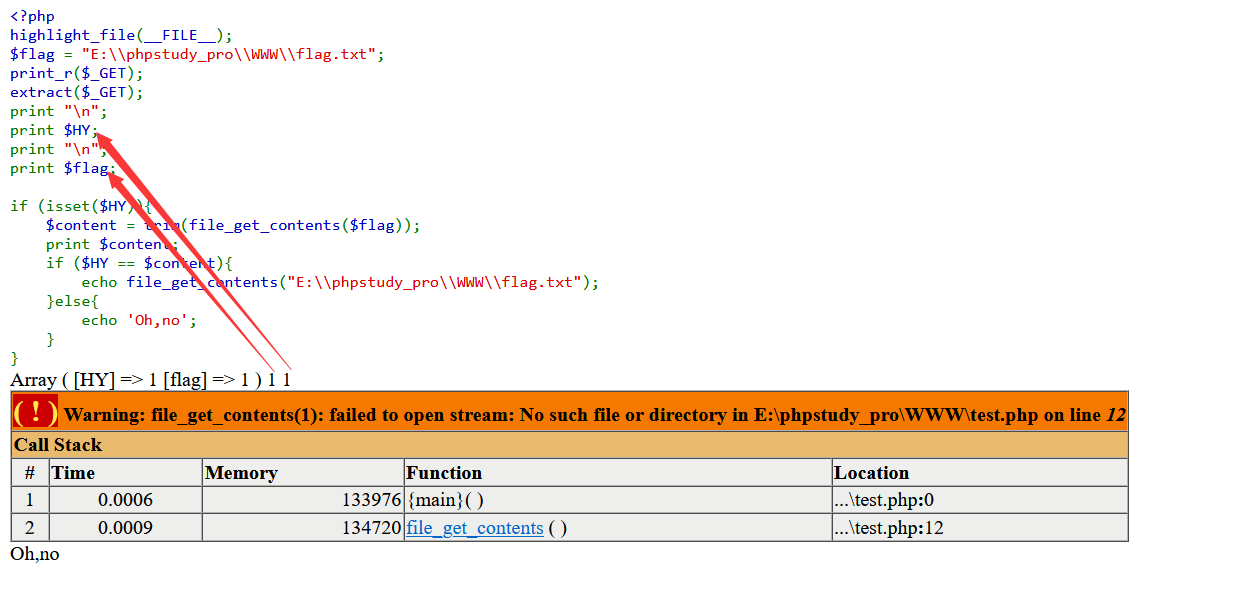The width and height of the screenshot is (1234, 610).
Task: Click the 'Oh,no' output text at the bottom
Action: click(35, 553)
